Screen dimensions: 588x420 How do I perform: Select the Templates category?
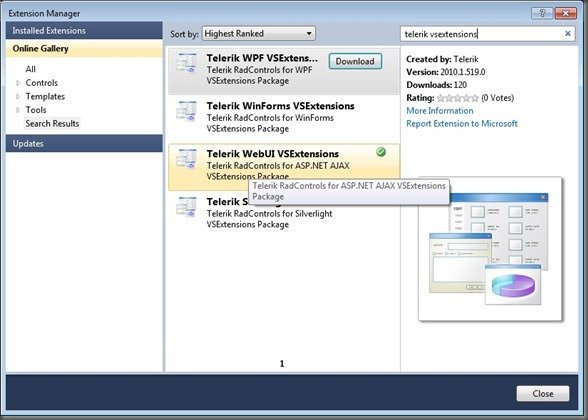point(45,96)
